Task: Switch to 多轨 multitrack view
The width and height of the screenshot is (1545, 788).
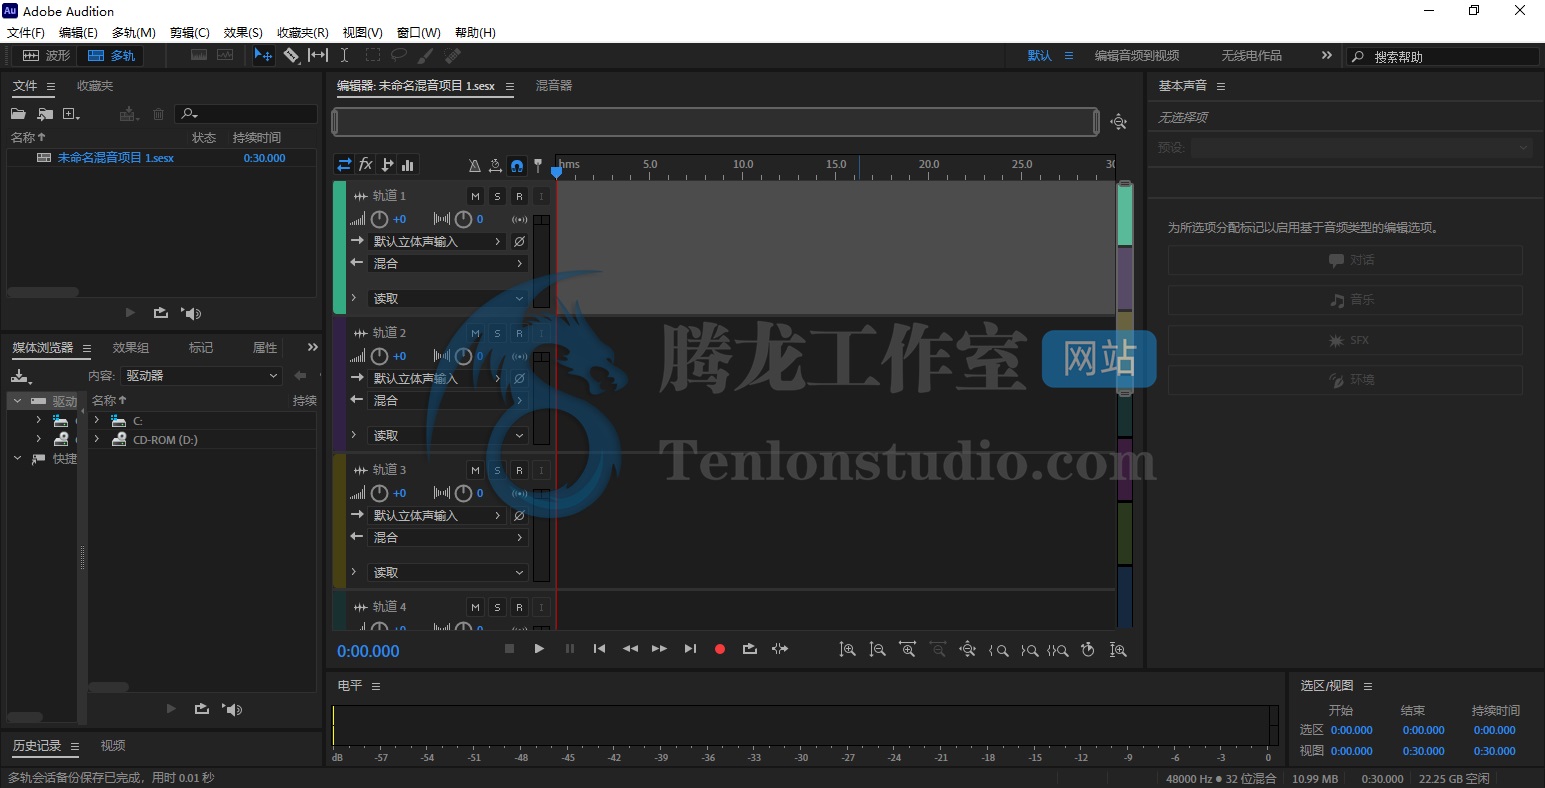Action: tap(111, 56)
